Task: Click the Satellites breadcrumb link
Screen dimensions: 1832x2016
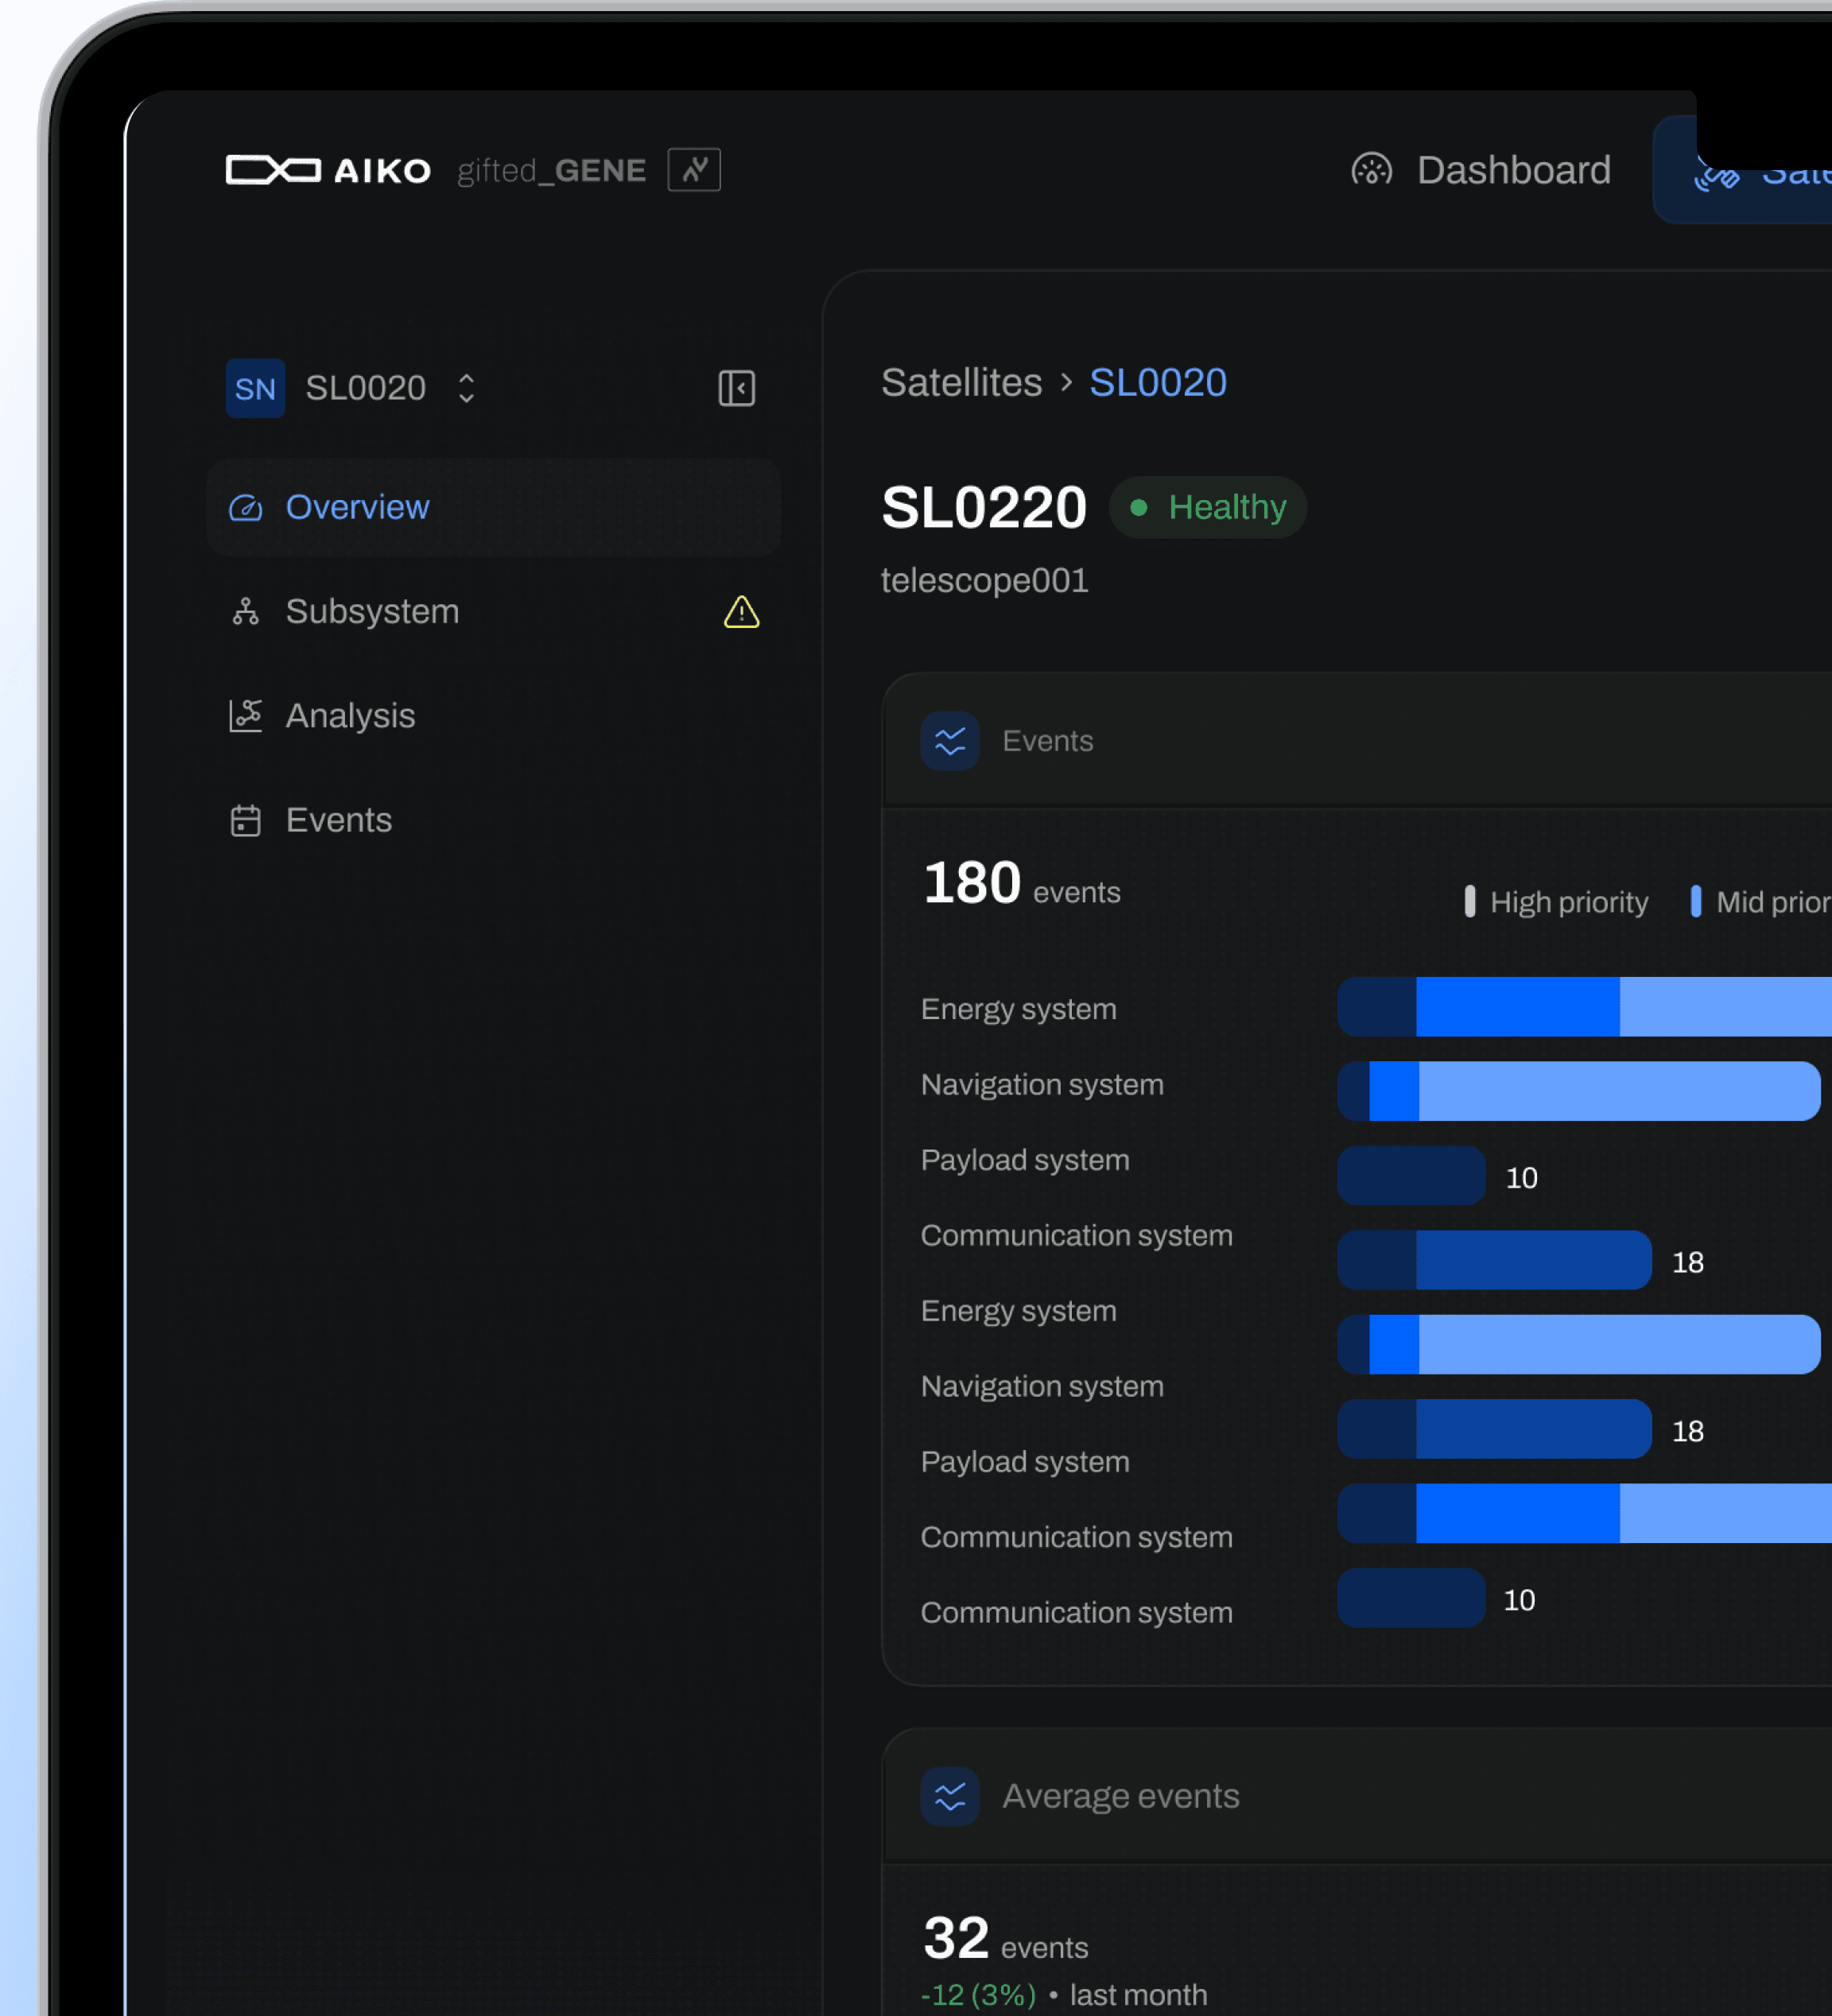Action: tap(961, 383)
